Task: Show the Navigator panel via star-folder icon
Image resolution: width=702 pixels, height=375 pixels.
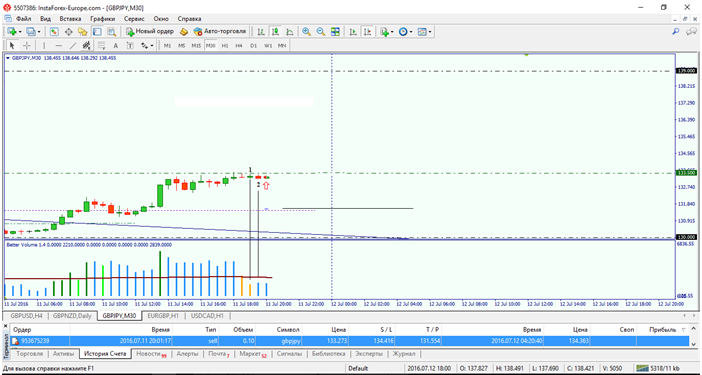Action: [82, 32]
